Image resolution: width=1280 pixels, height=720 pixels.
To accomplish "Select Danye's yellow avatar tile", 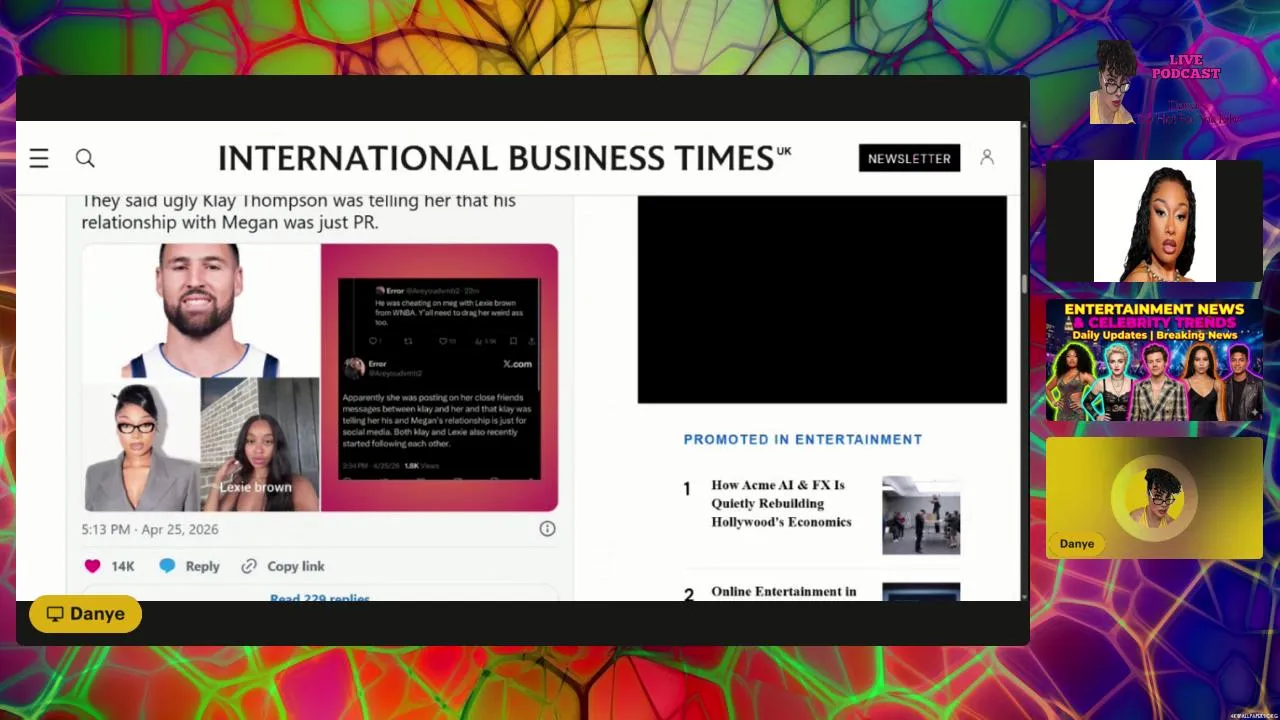I will pyautogui.click(x=1154, y=498).
